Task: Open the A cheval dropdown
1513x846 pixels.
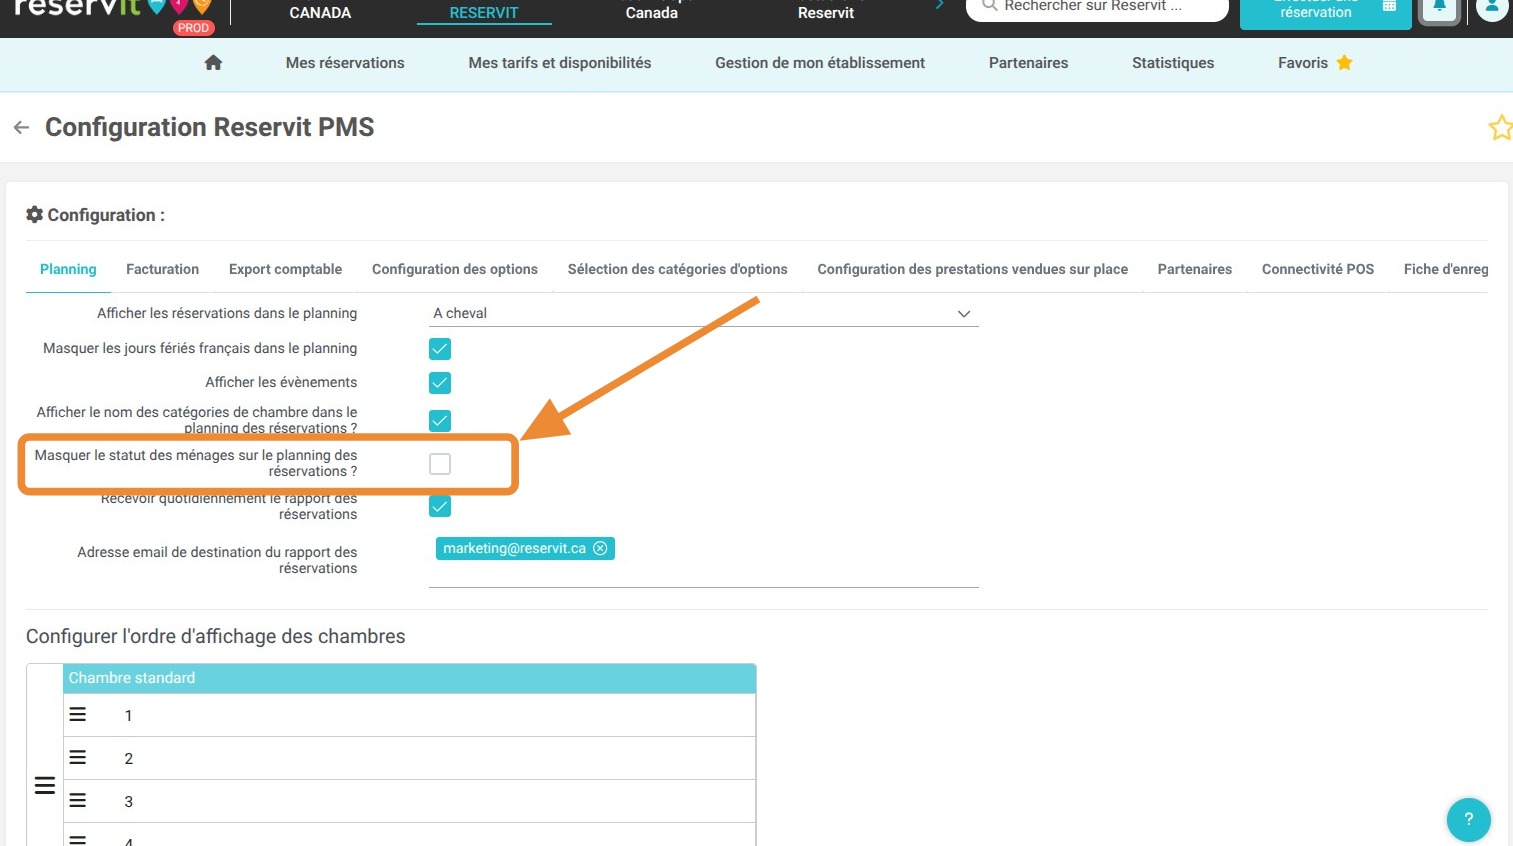Action: pyautogui.click(x=703, y=313)
